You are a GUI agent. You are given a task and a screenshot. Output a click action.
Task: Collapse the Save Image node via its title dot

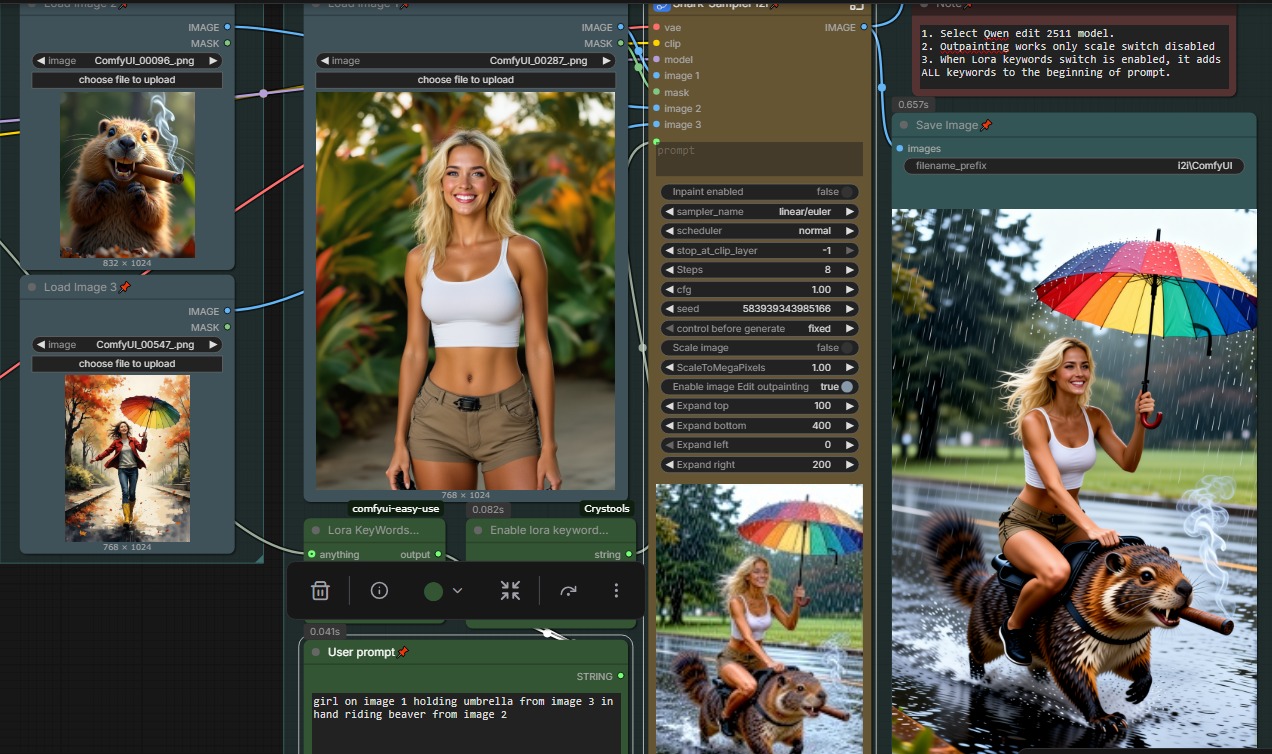tap(905, 125)
